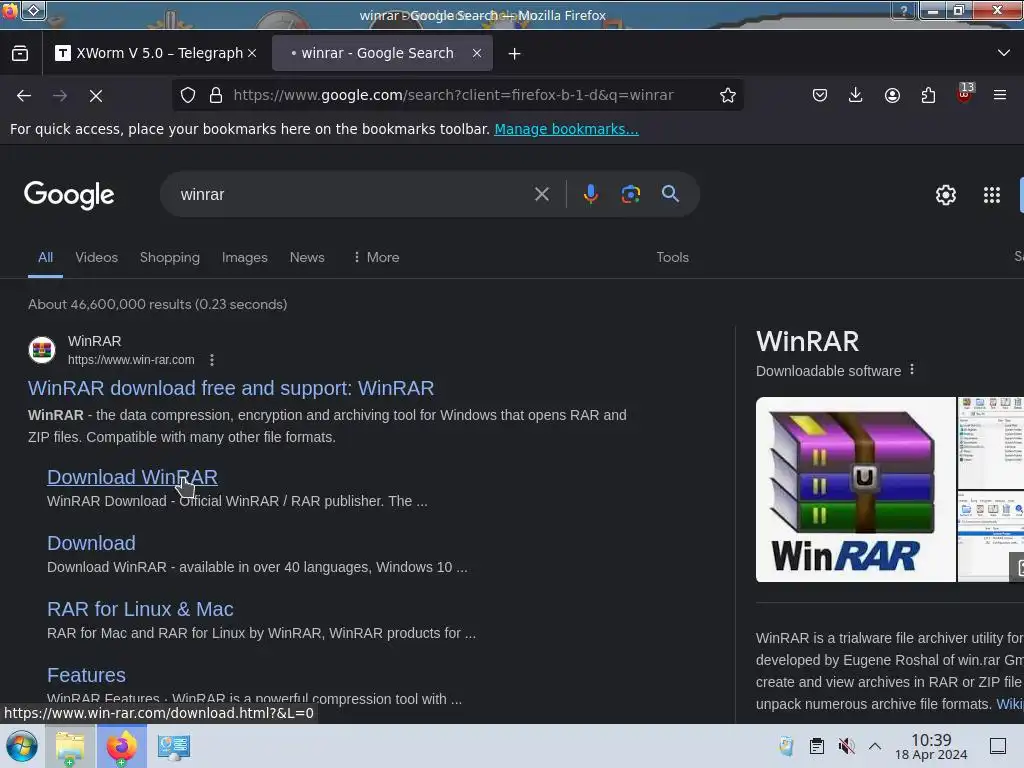The image size is (1024, 768).
Task: Show hidden tray icons chevron
Action: point(875,746)
